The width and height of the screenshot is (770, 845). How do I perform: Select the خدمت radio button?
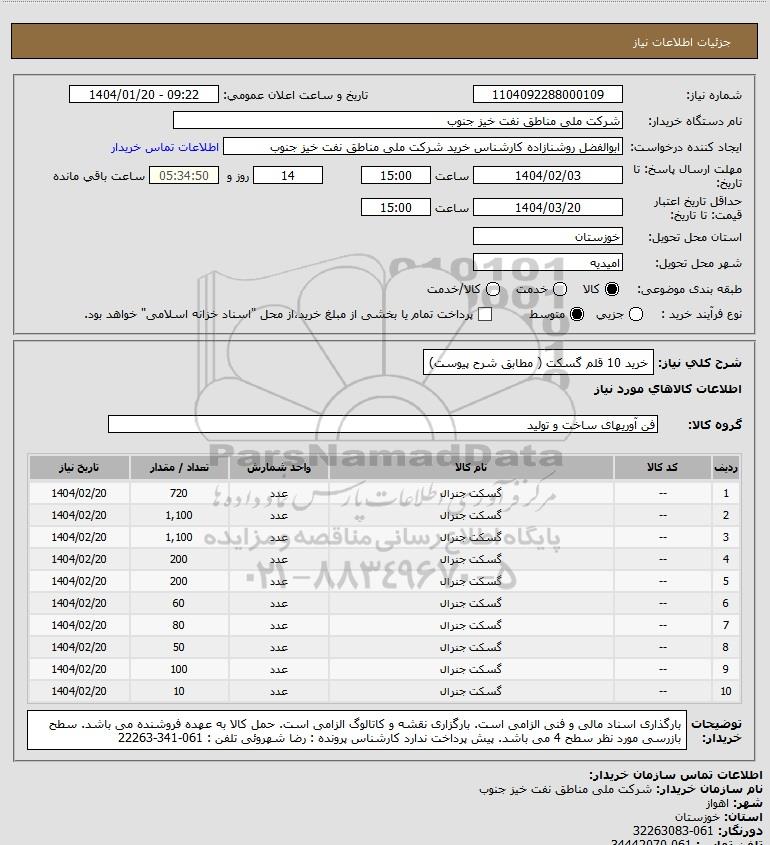[560, 289]
